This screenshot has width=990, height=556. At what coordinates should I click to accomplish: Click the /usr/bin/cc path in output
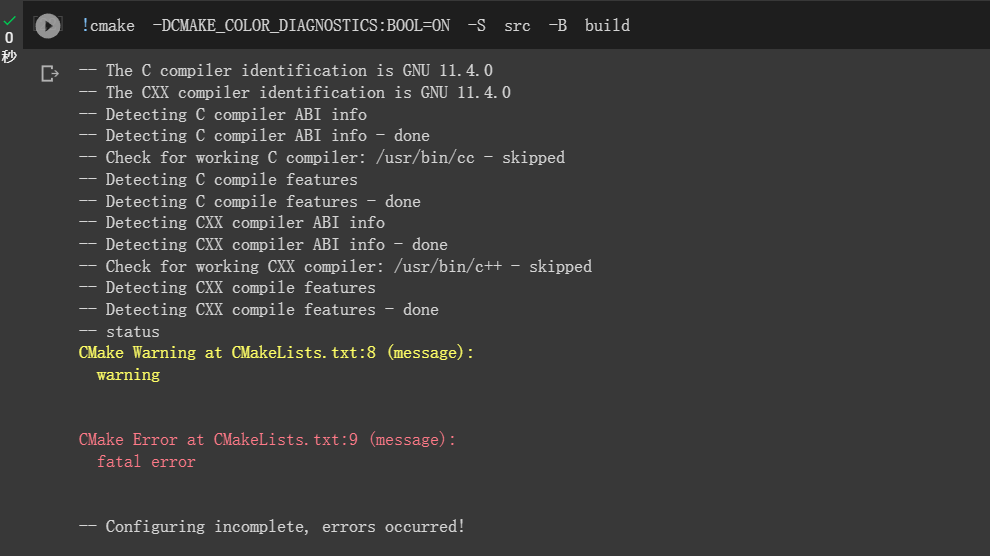pyautogui.click(x=425, y=158)
